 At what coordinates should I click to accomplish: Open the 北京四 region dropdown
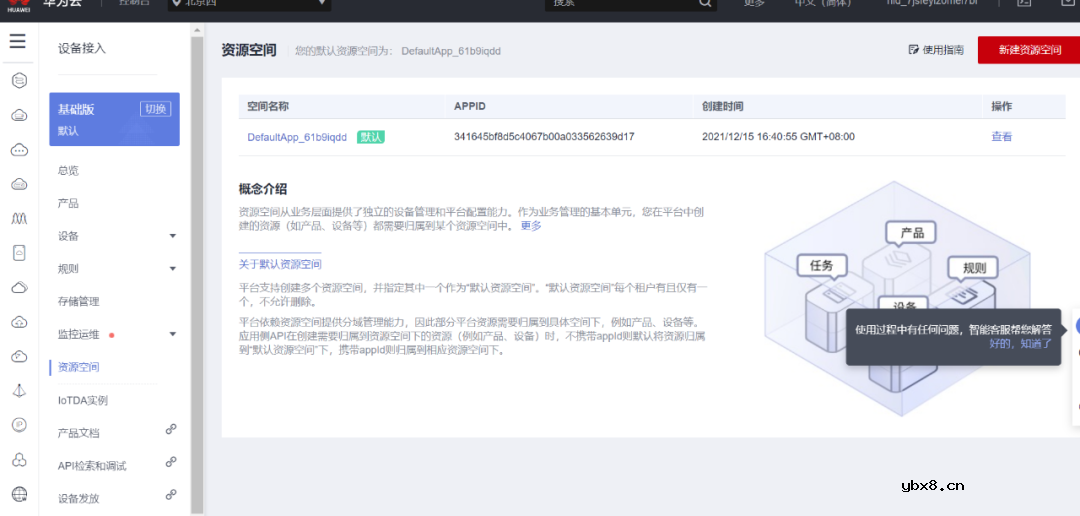point(249,3)
